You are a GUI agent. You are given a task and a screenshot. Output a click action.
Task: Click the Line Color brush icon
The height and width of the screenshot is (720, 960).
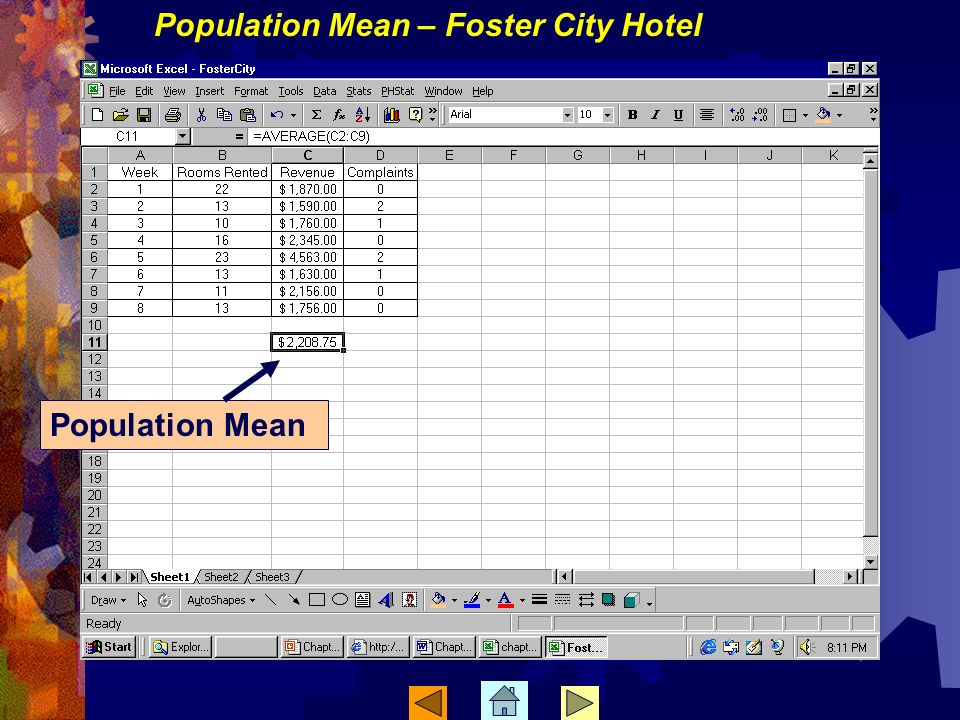471,600
